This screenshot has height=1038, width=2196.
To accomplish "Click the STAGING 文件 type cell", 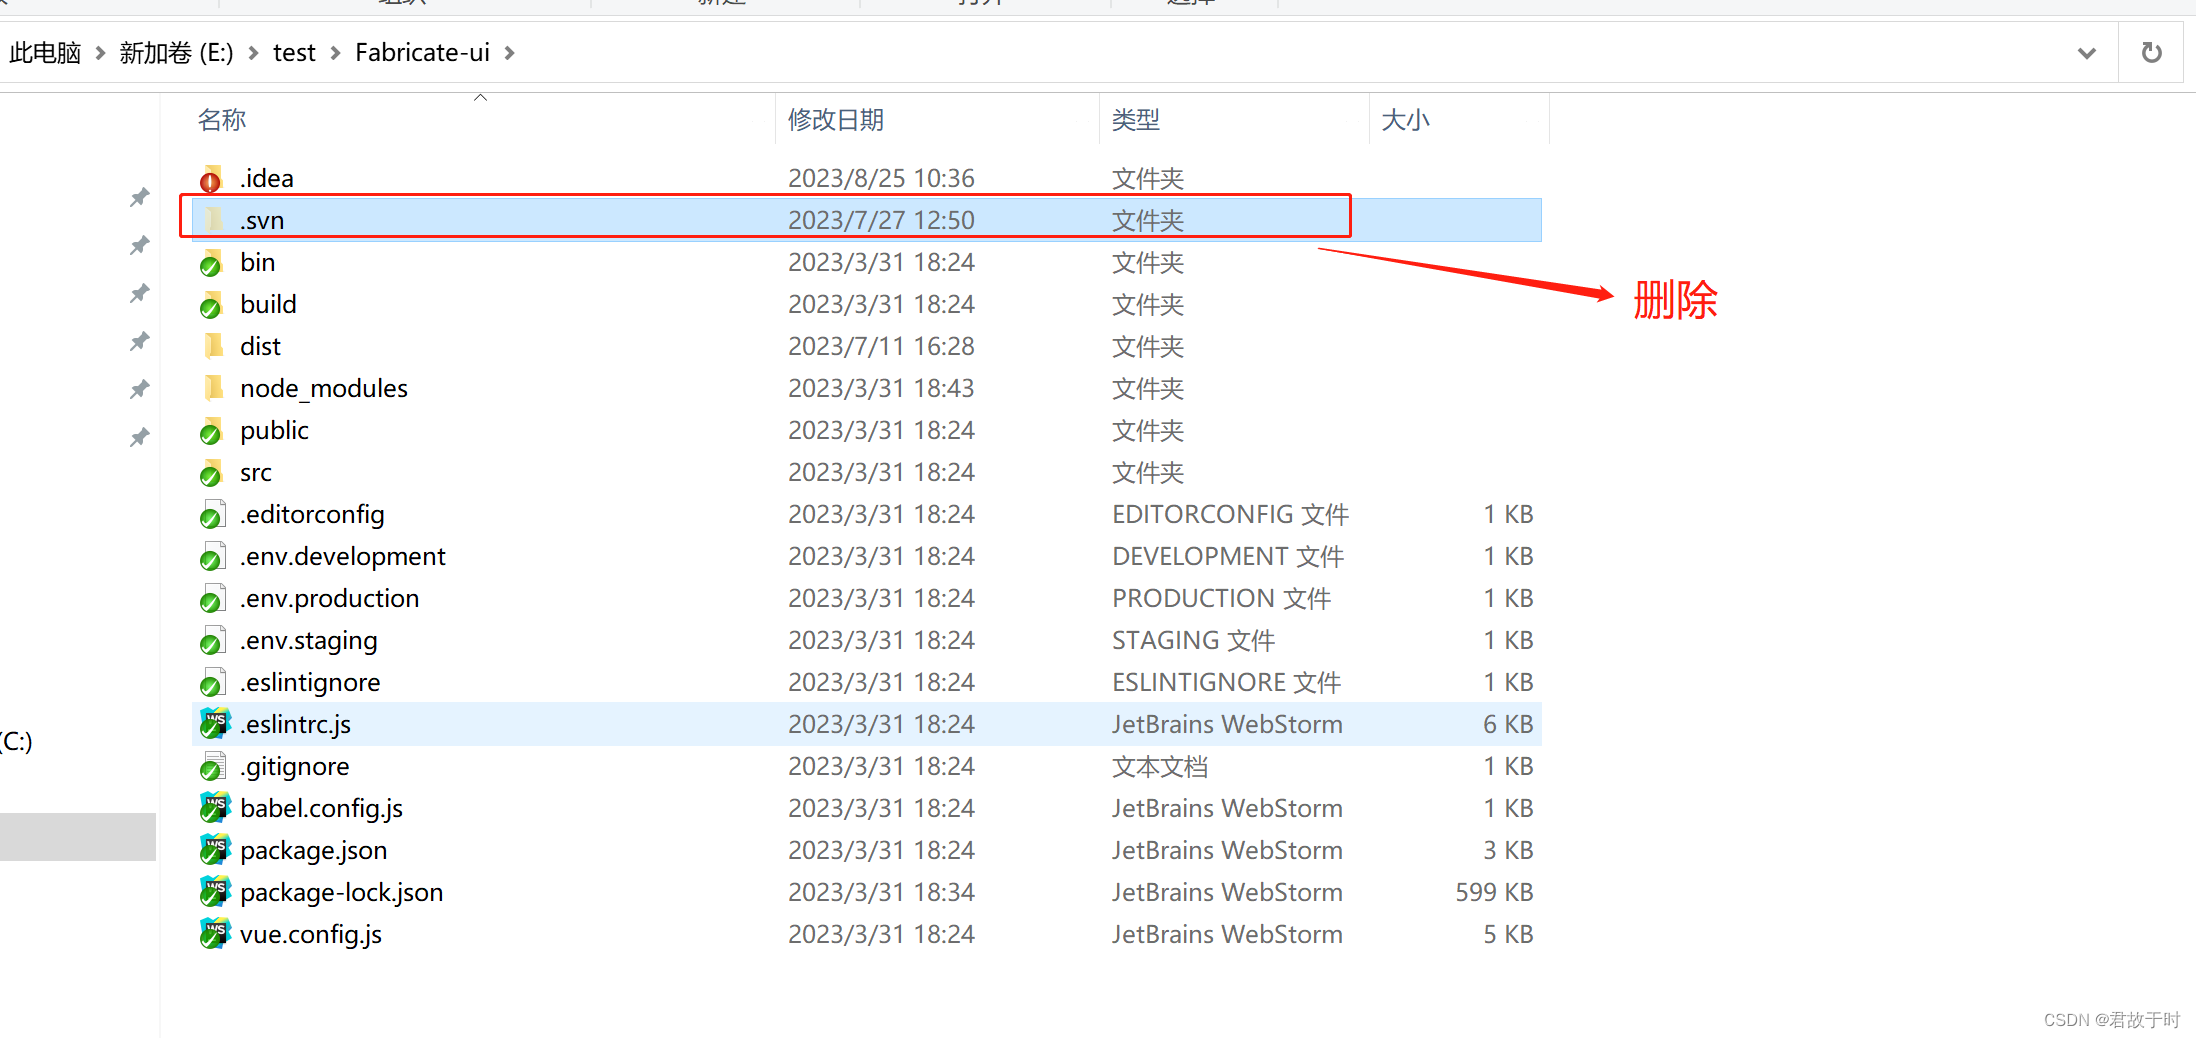I will pyautogui.click(x=1193, y=640).
